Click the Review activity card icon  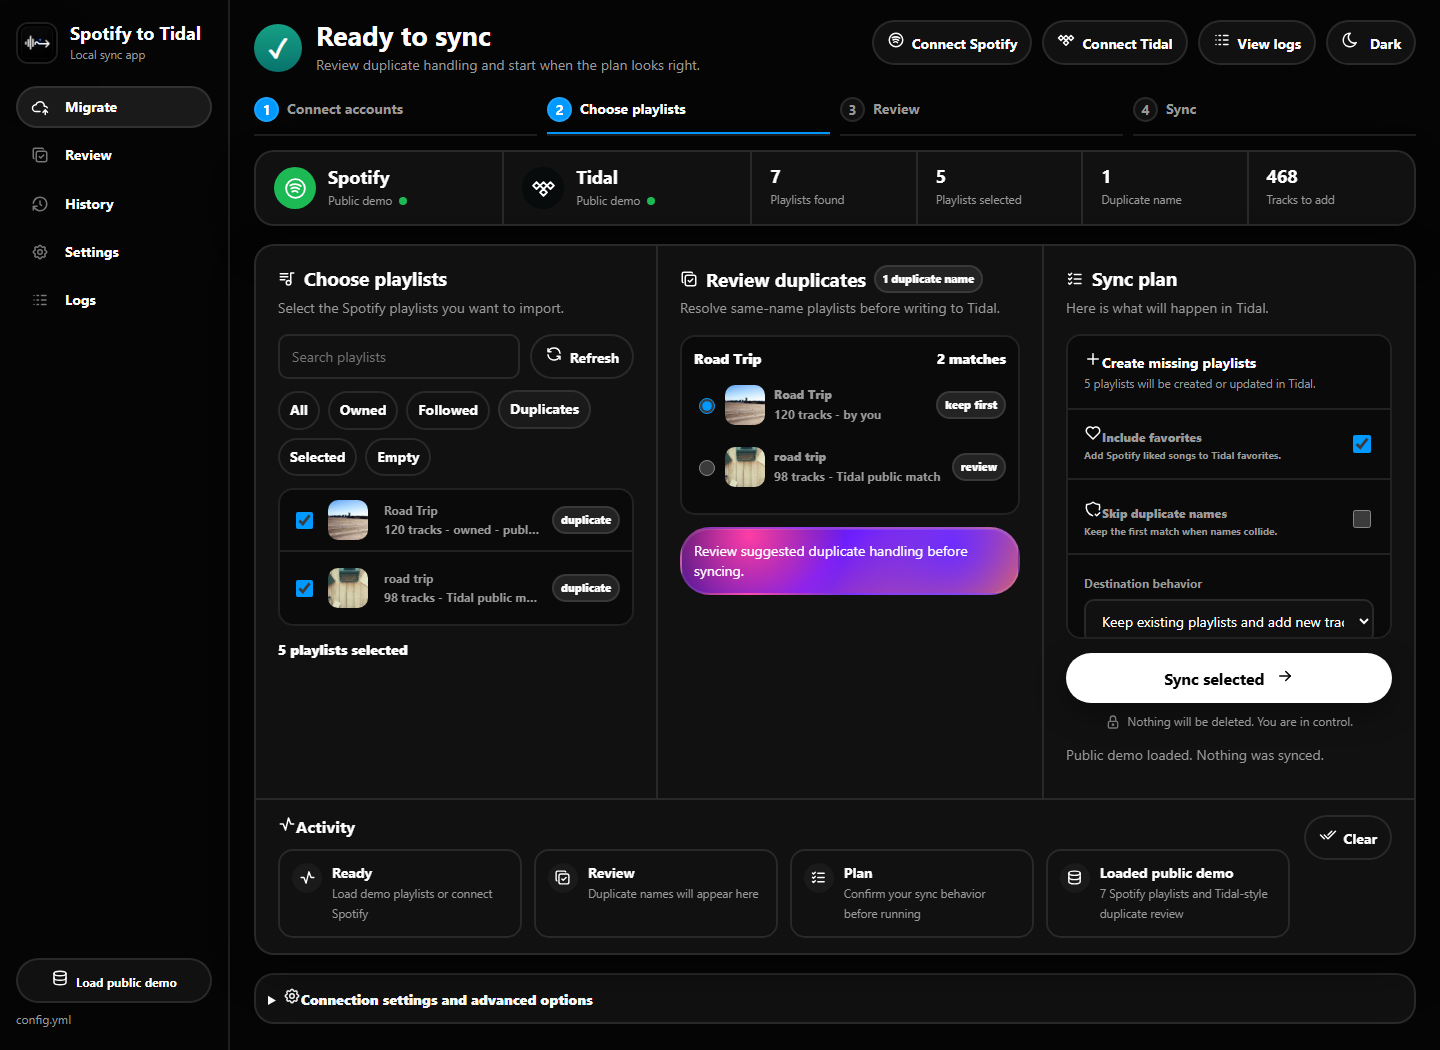point(563,877)
